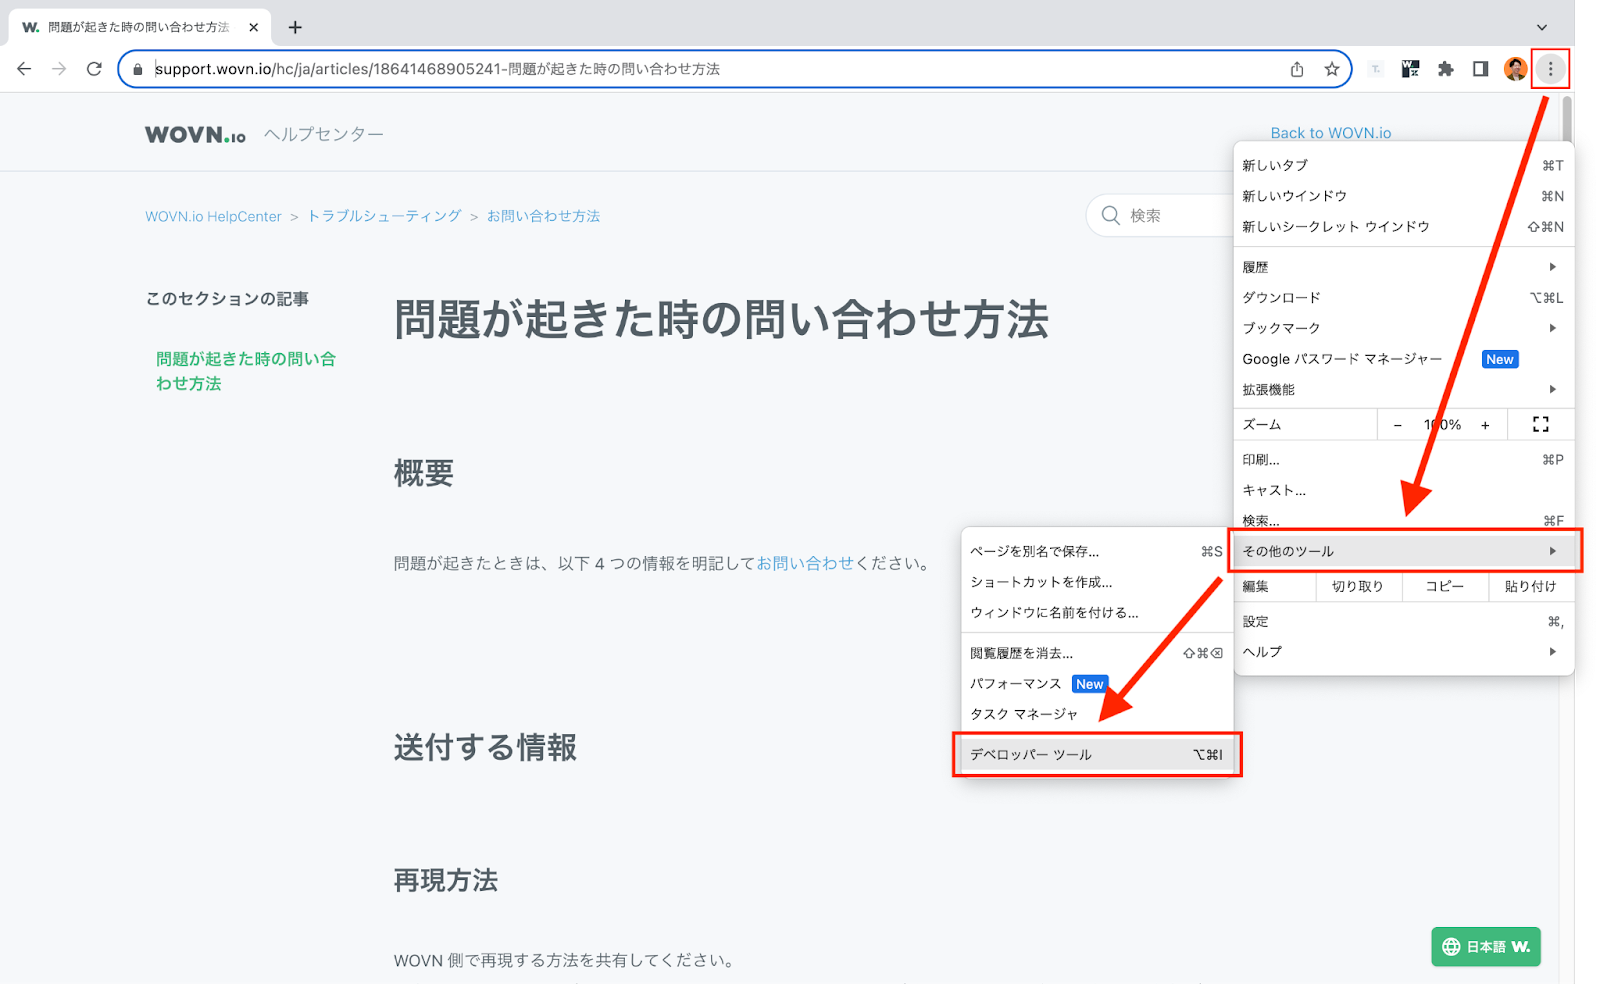The height and width of the screenshot is (984, 1600).
Task: Click the bookmark star icon
Action: tap(1331, 69)
